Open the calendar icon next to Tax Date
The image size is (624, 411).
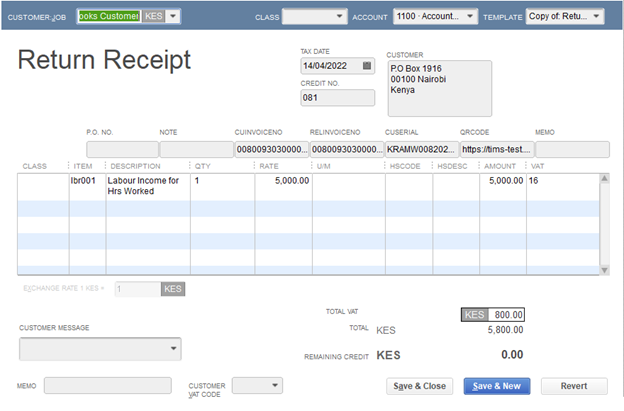[x=367, y=67]
